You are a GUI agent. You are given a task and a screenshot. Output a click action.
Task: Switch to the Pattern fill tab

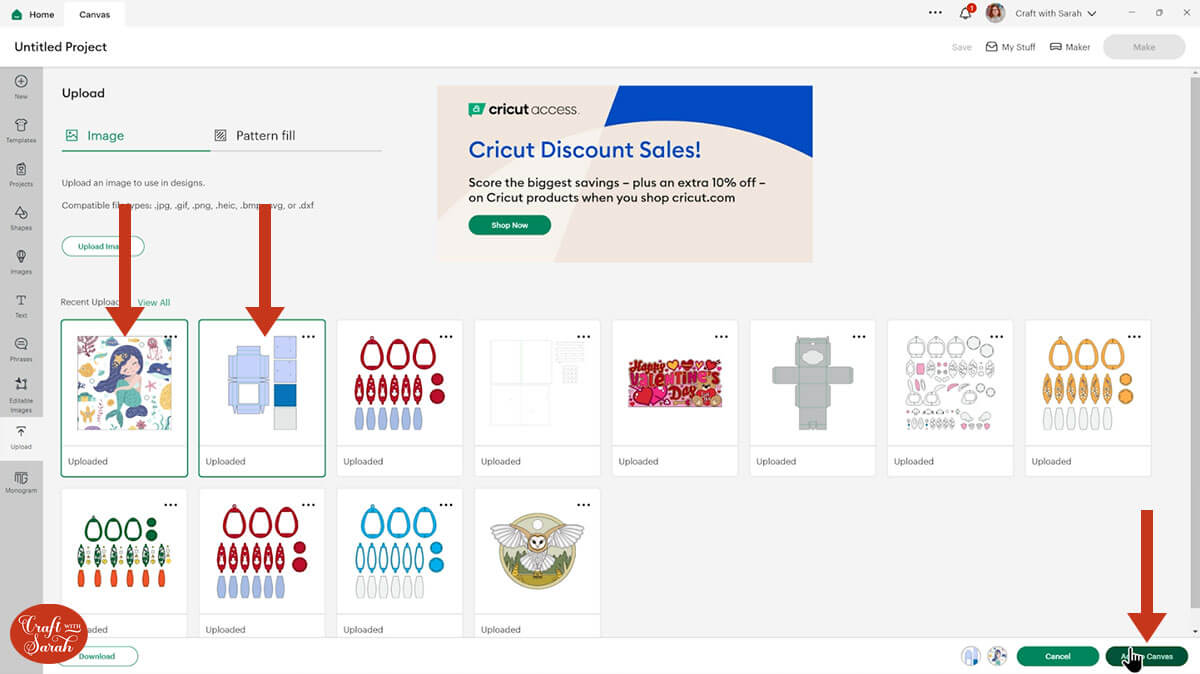[255, 136]
